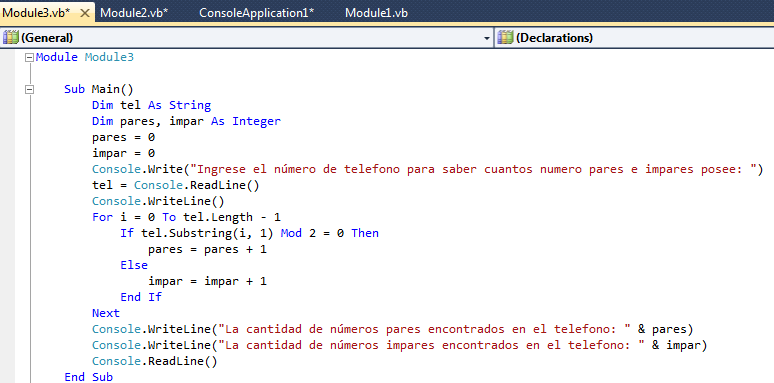This screenshot has height=383, width=774.
Task: Click the 'End If' line
Action: point(141,297)
